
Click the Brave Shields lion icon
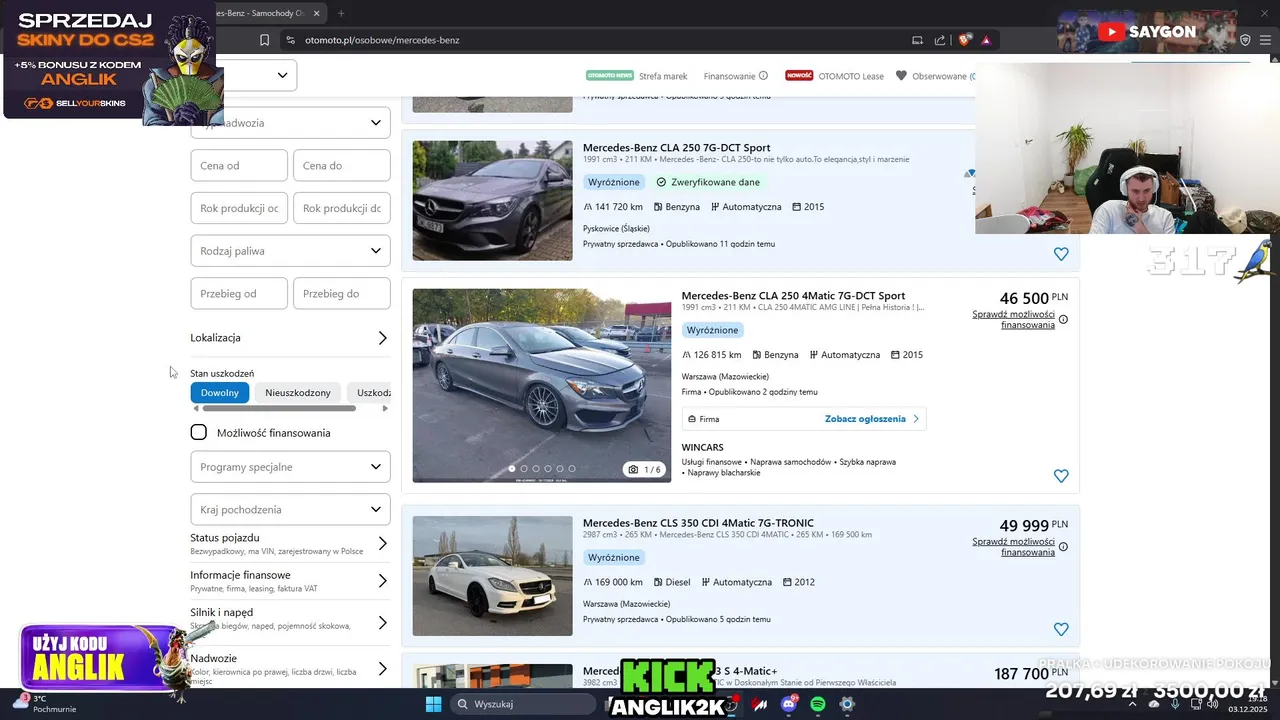click(964, 40)
